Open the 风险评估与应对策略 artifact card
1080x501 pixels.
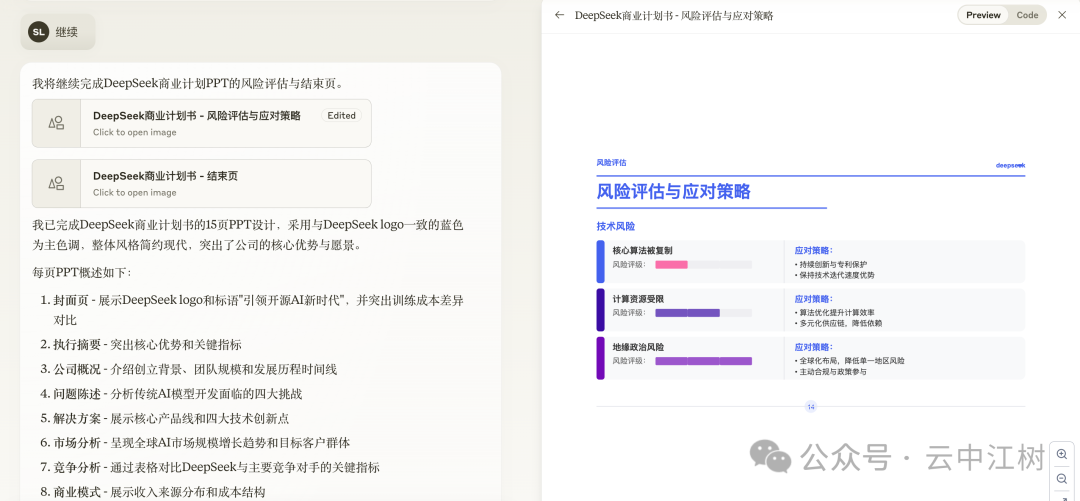click(x=202, y=123)
